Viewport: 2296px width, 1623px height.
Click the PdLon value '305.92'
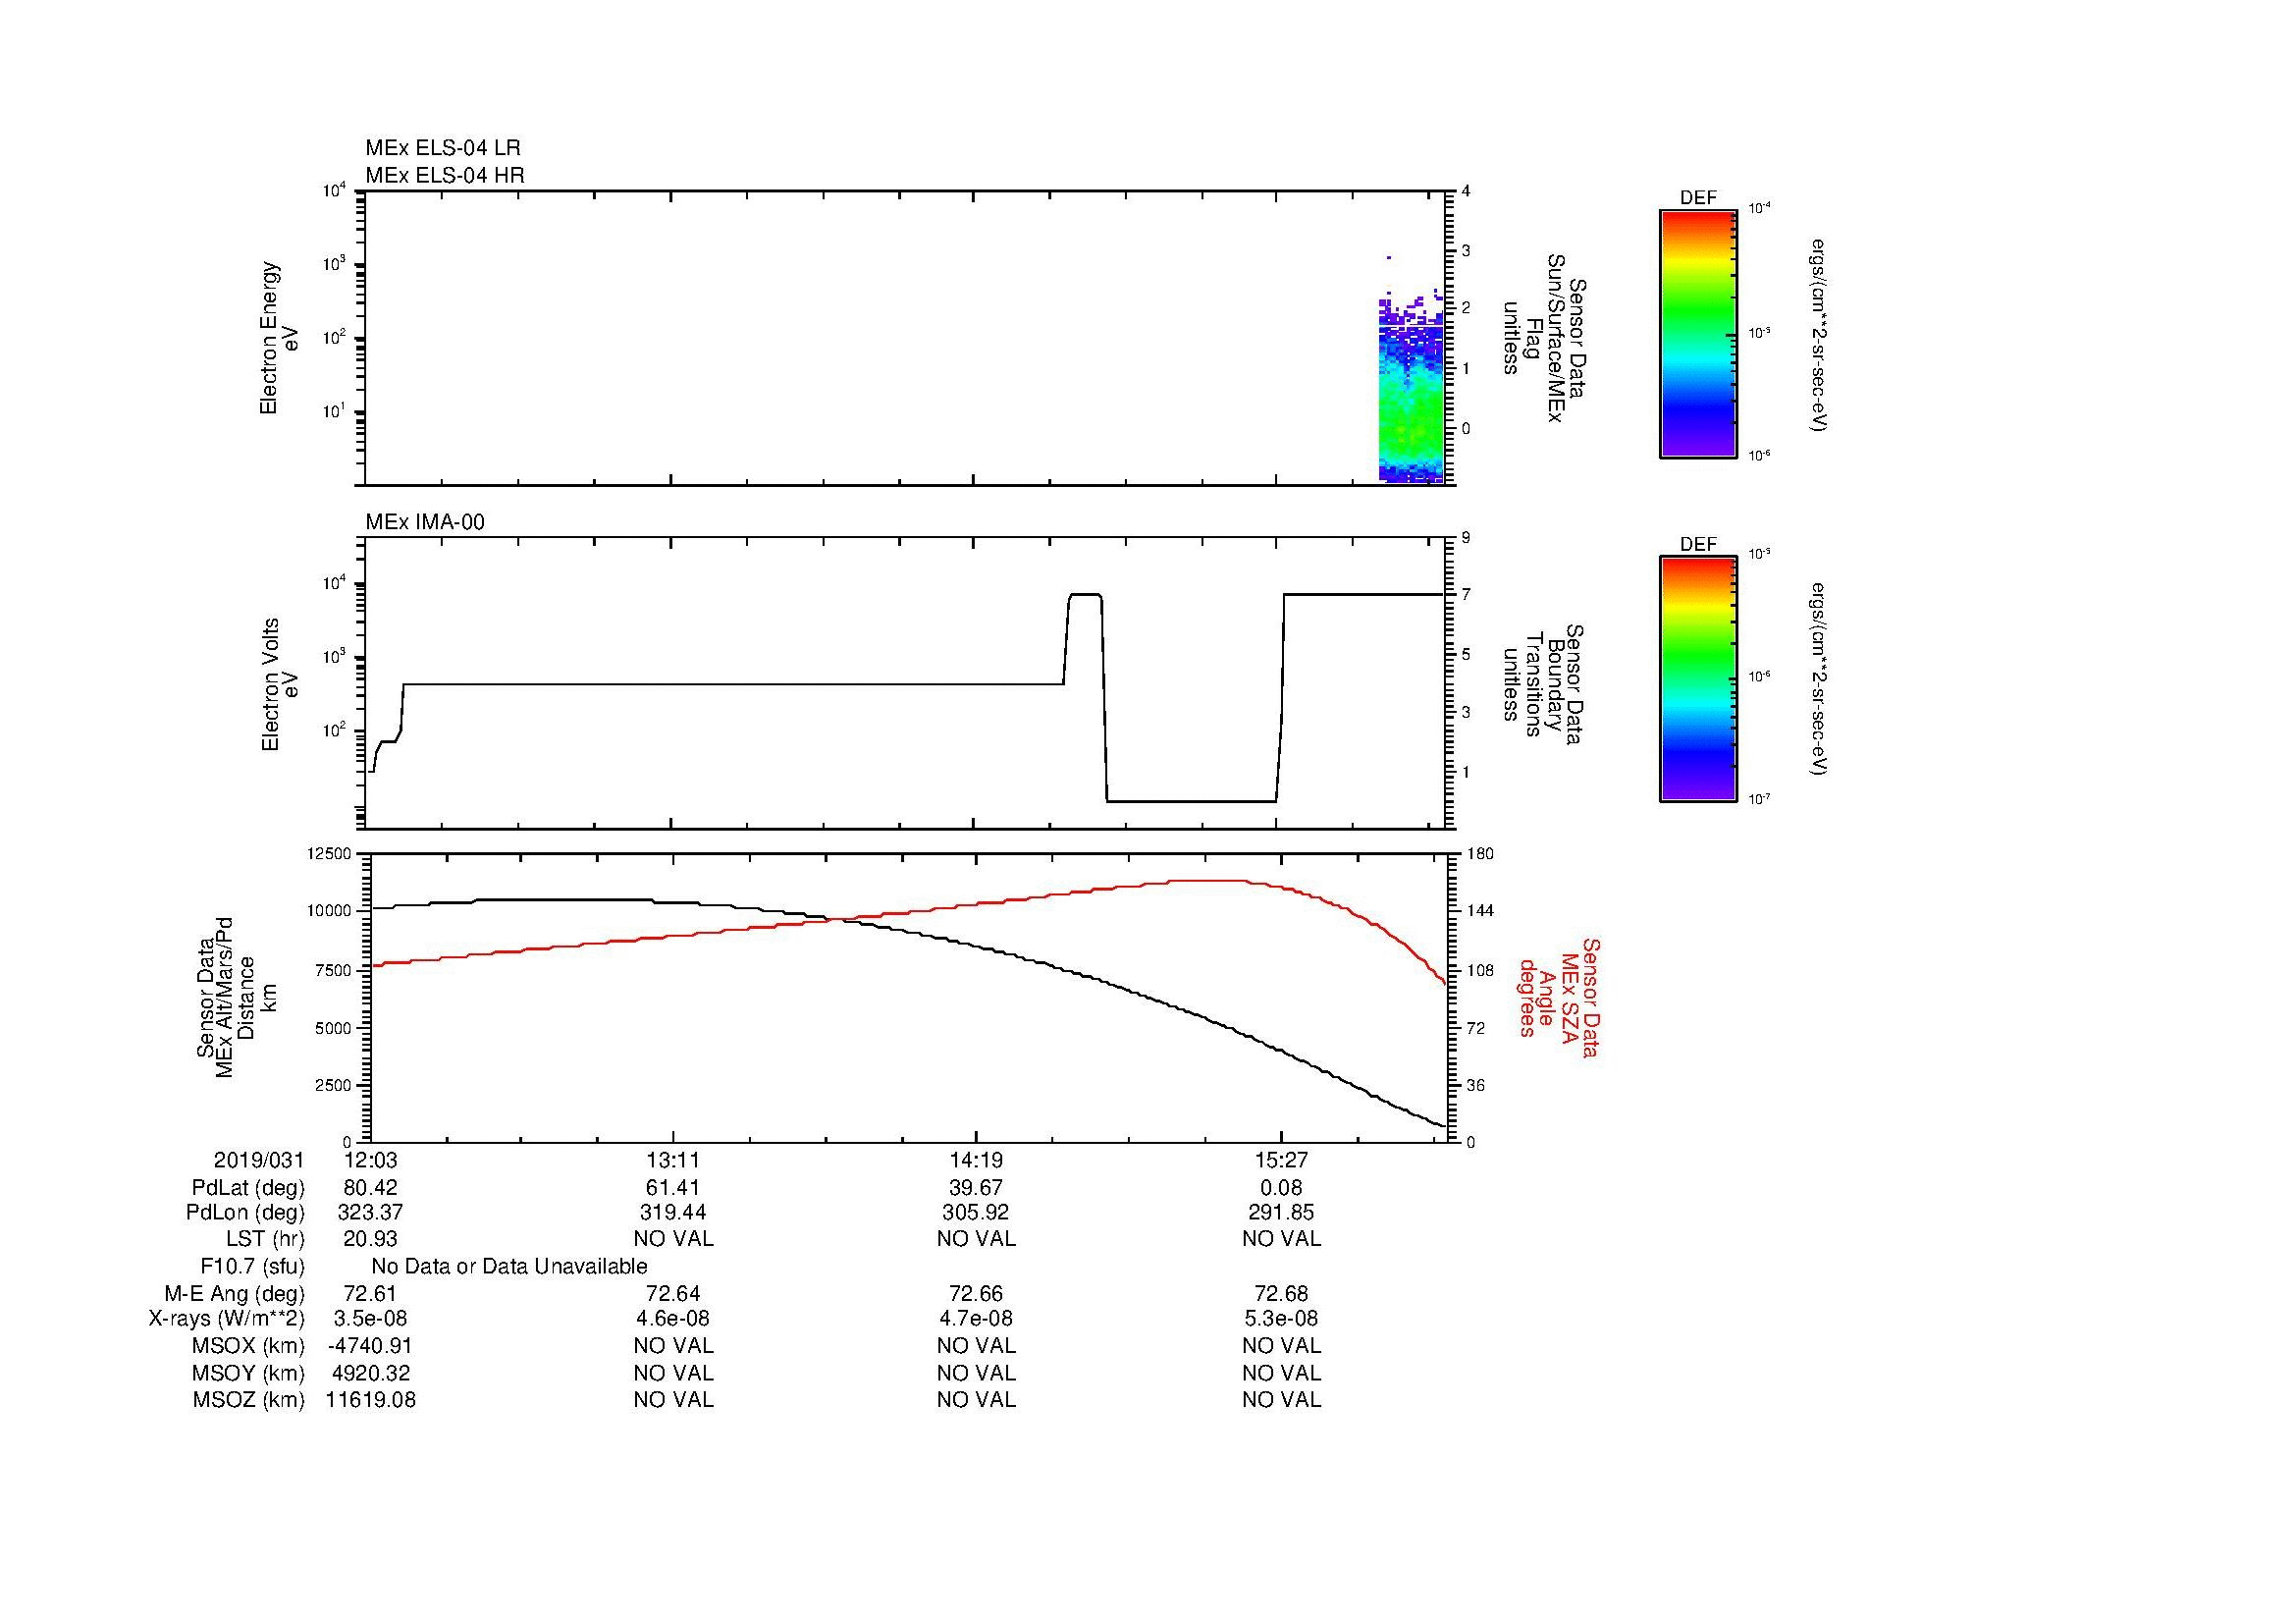[x=976, y=1213]
